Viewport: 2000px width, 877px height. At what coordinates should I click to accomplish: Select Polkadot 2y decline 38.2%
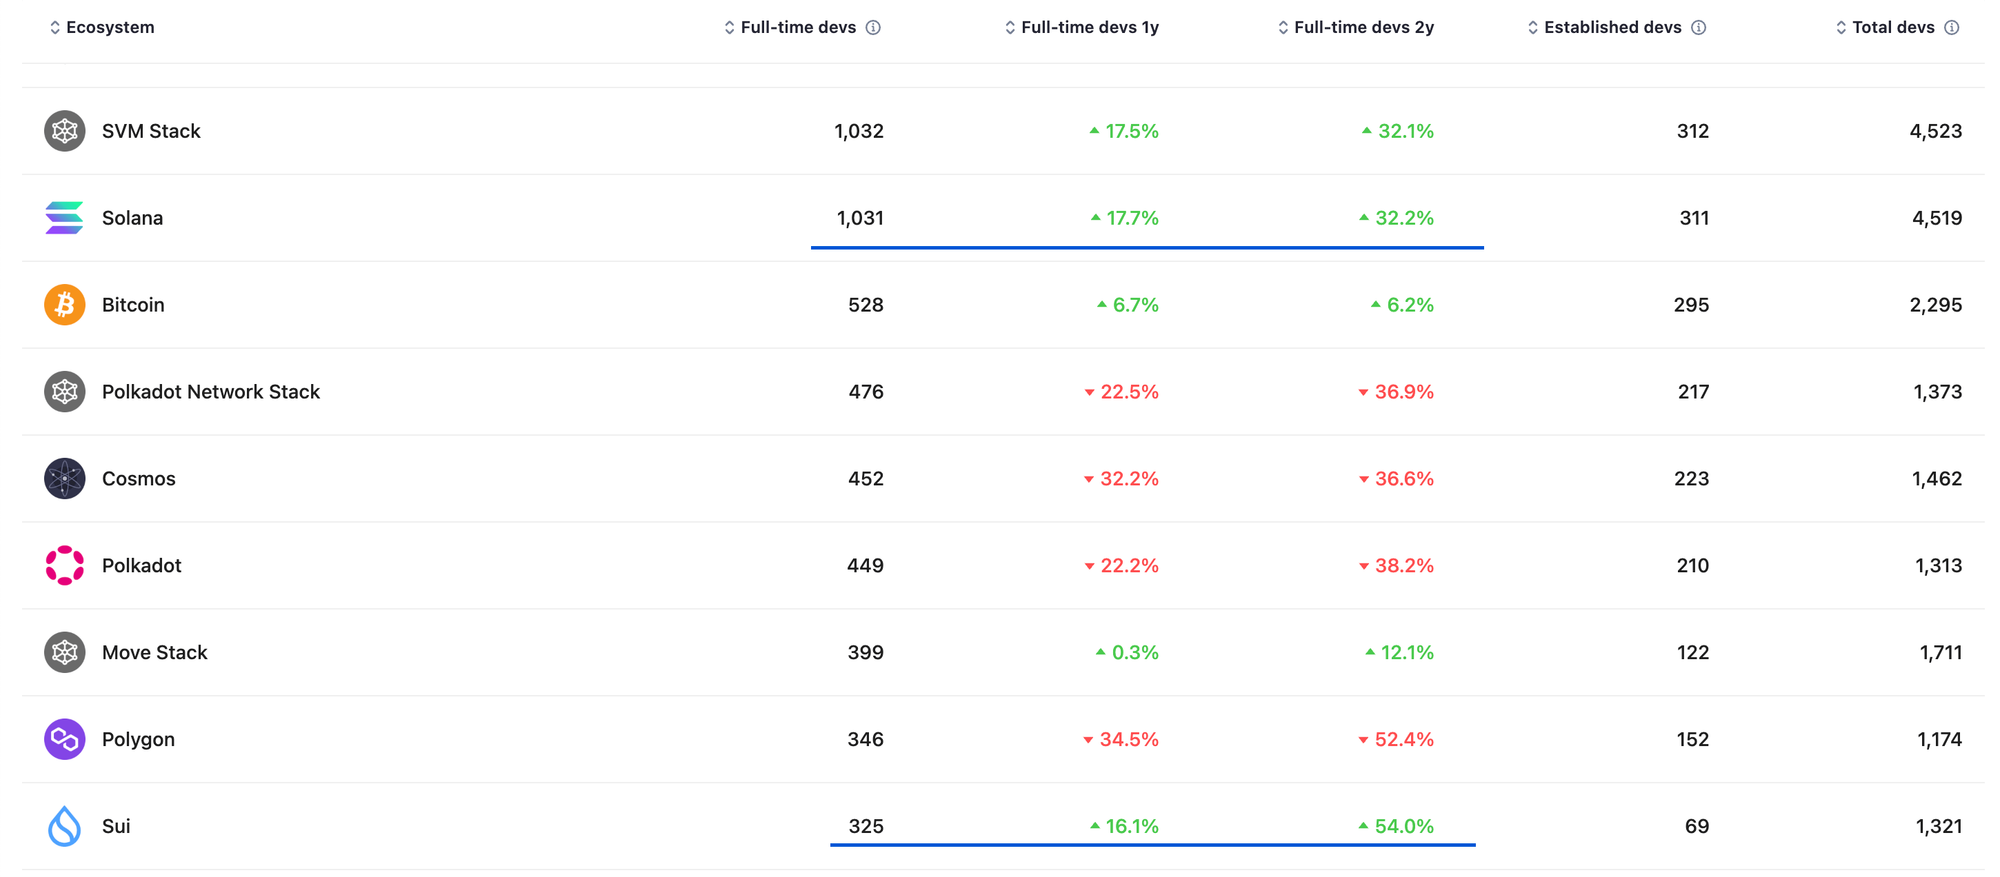(x=1396, y=565)
